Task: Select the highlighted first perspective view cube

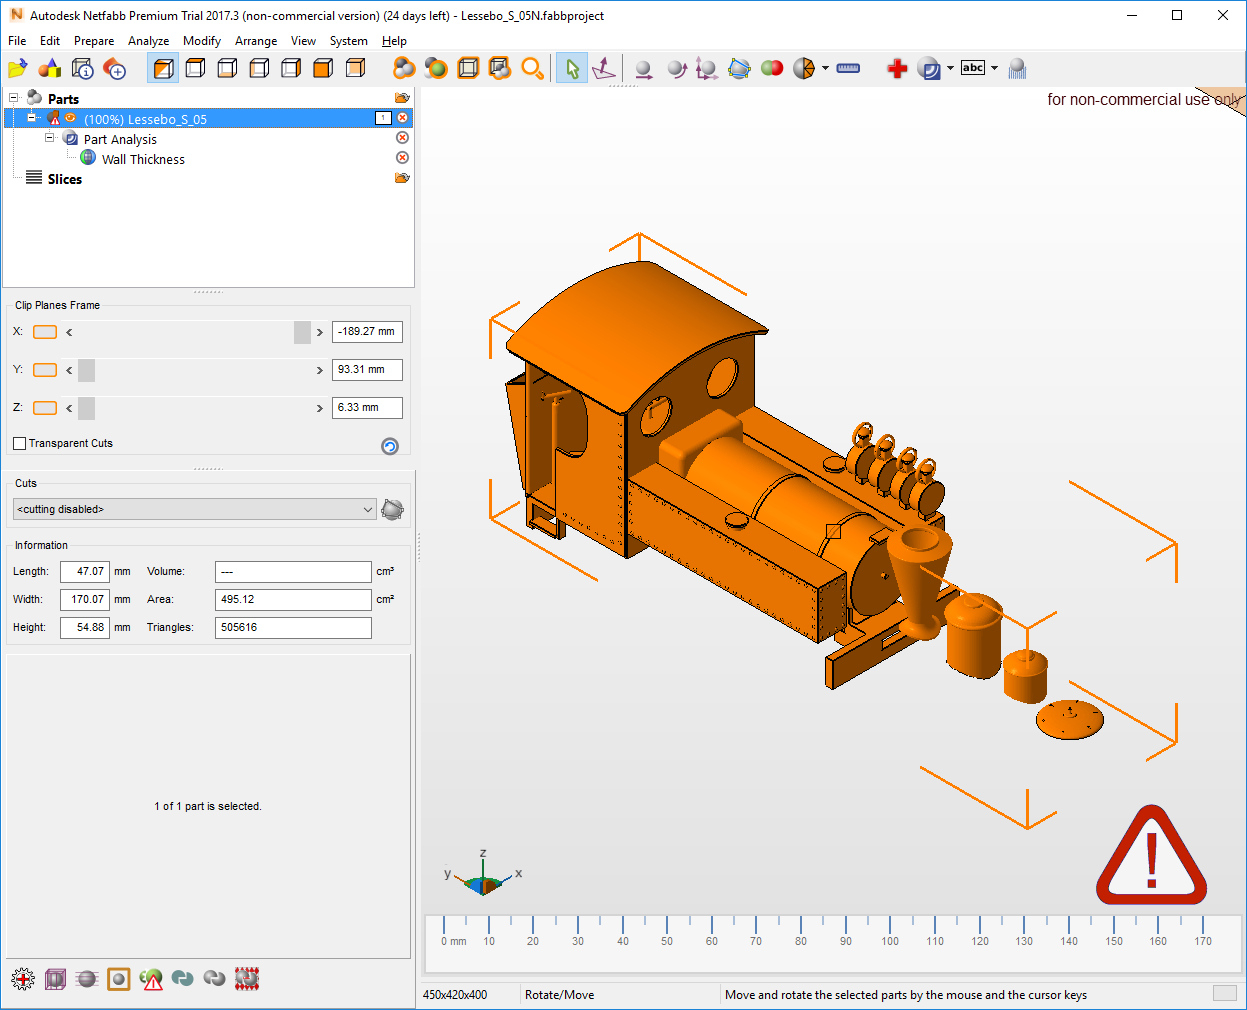Action: [x=163, y=68]
